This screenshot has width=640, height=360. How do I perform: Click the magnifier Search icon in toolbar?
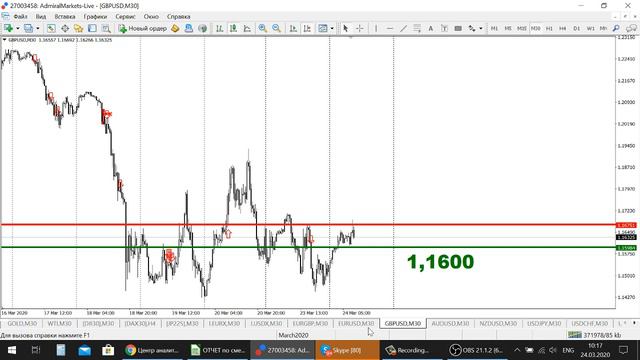pos(616,28)
